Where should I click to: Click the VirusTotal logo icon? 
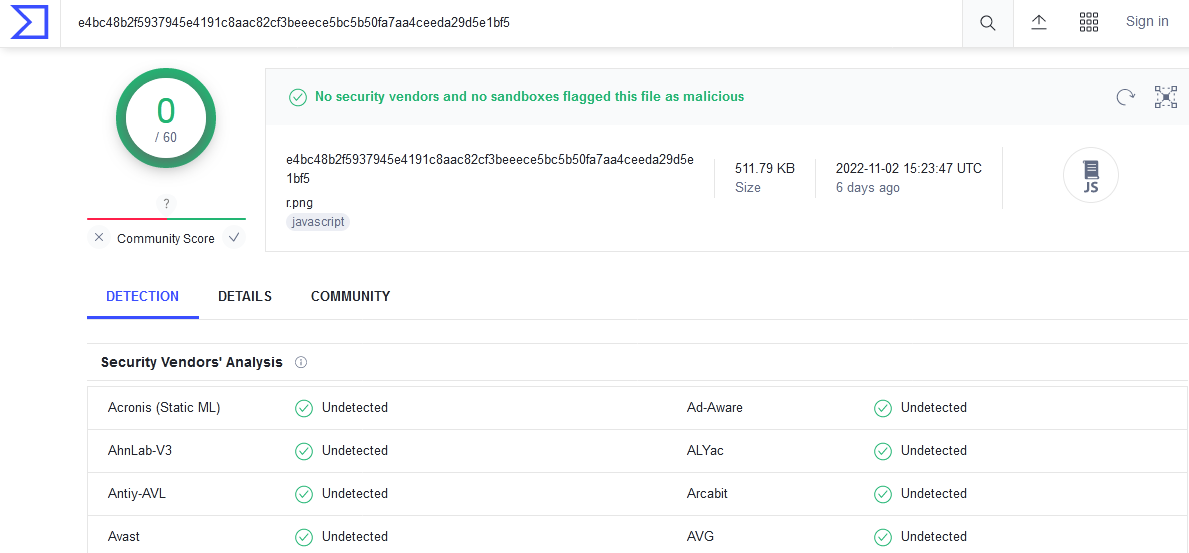[x=29, y=22]
